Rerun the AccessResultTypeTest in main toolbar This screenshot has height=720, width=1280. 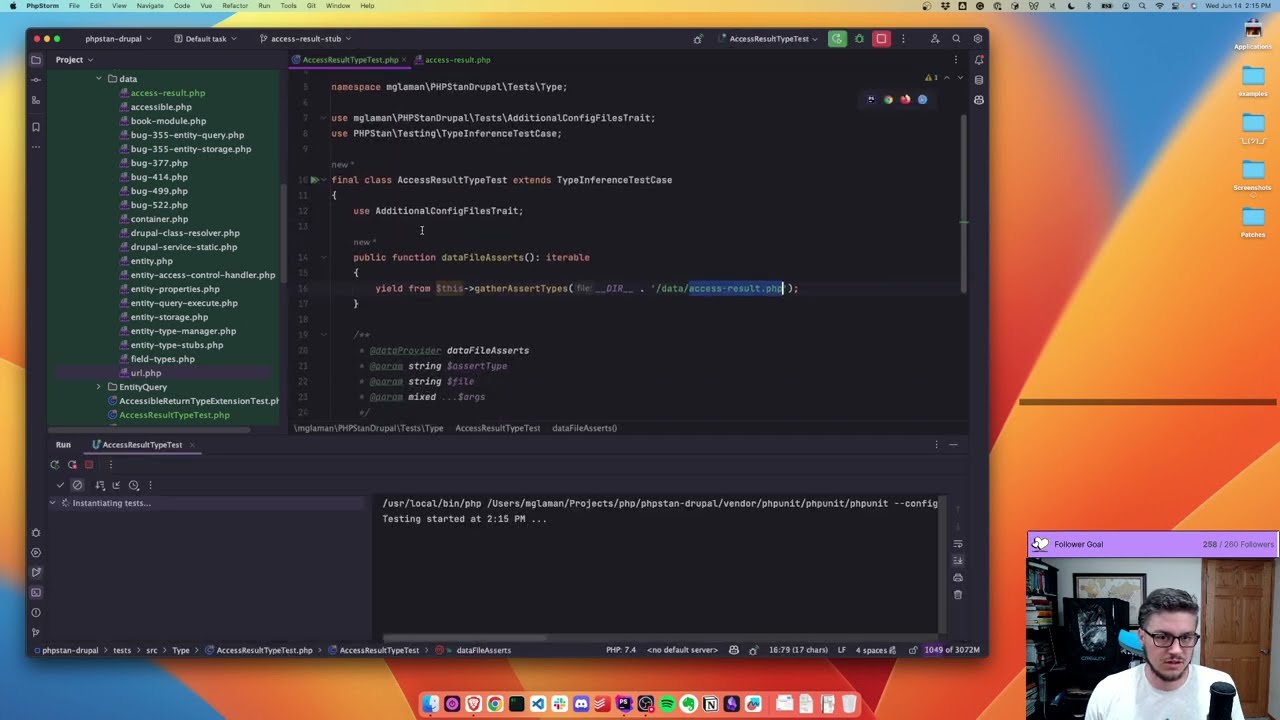pyautogui.click(x=837, y=39)
